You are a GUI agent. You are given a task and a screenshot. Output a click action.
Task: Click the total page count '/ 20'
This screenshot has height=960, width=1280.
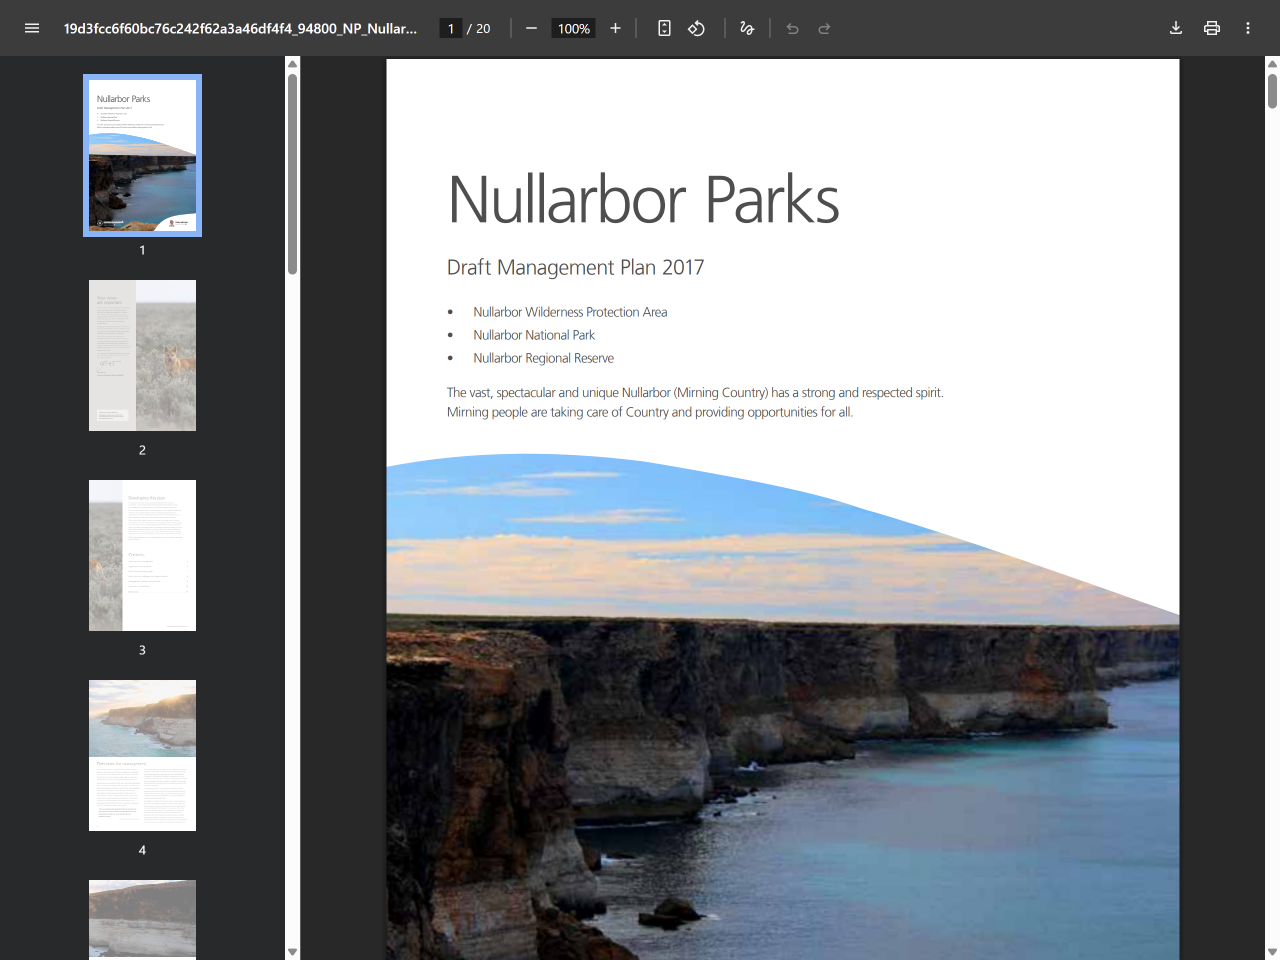(479, 28)
